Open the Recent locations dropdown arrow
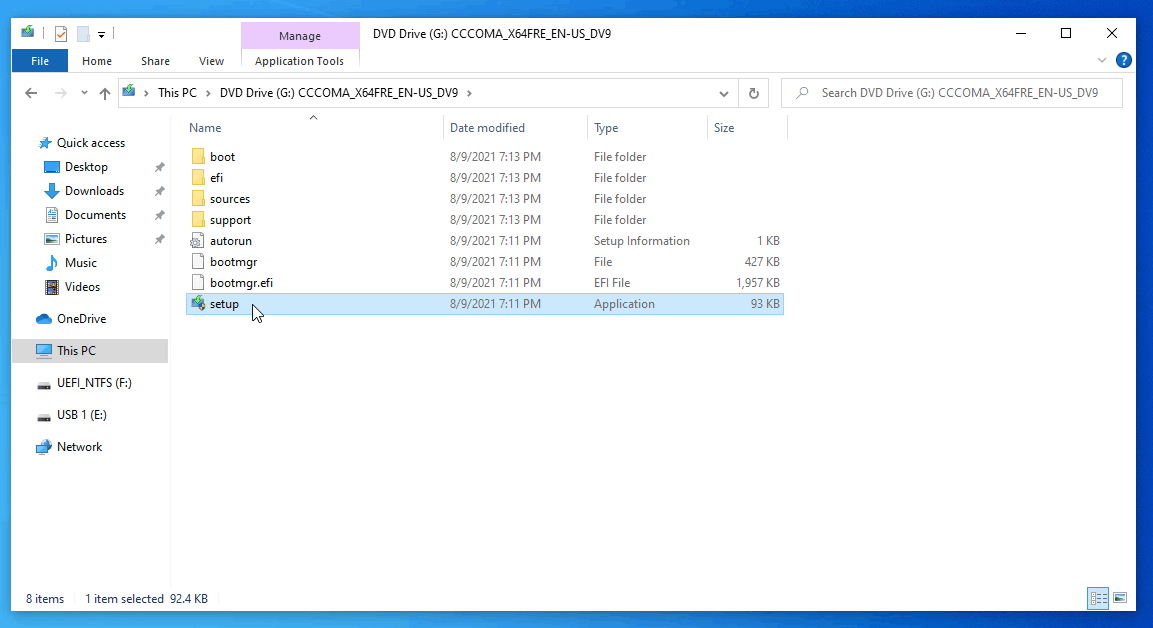1153x628 pixels. [85, 93]
